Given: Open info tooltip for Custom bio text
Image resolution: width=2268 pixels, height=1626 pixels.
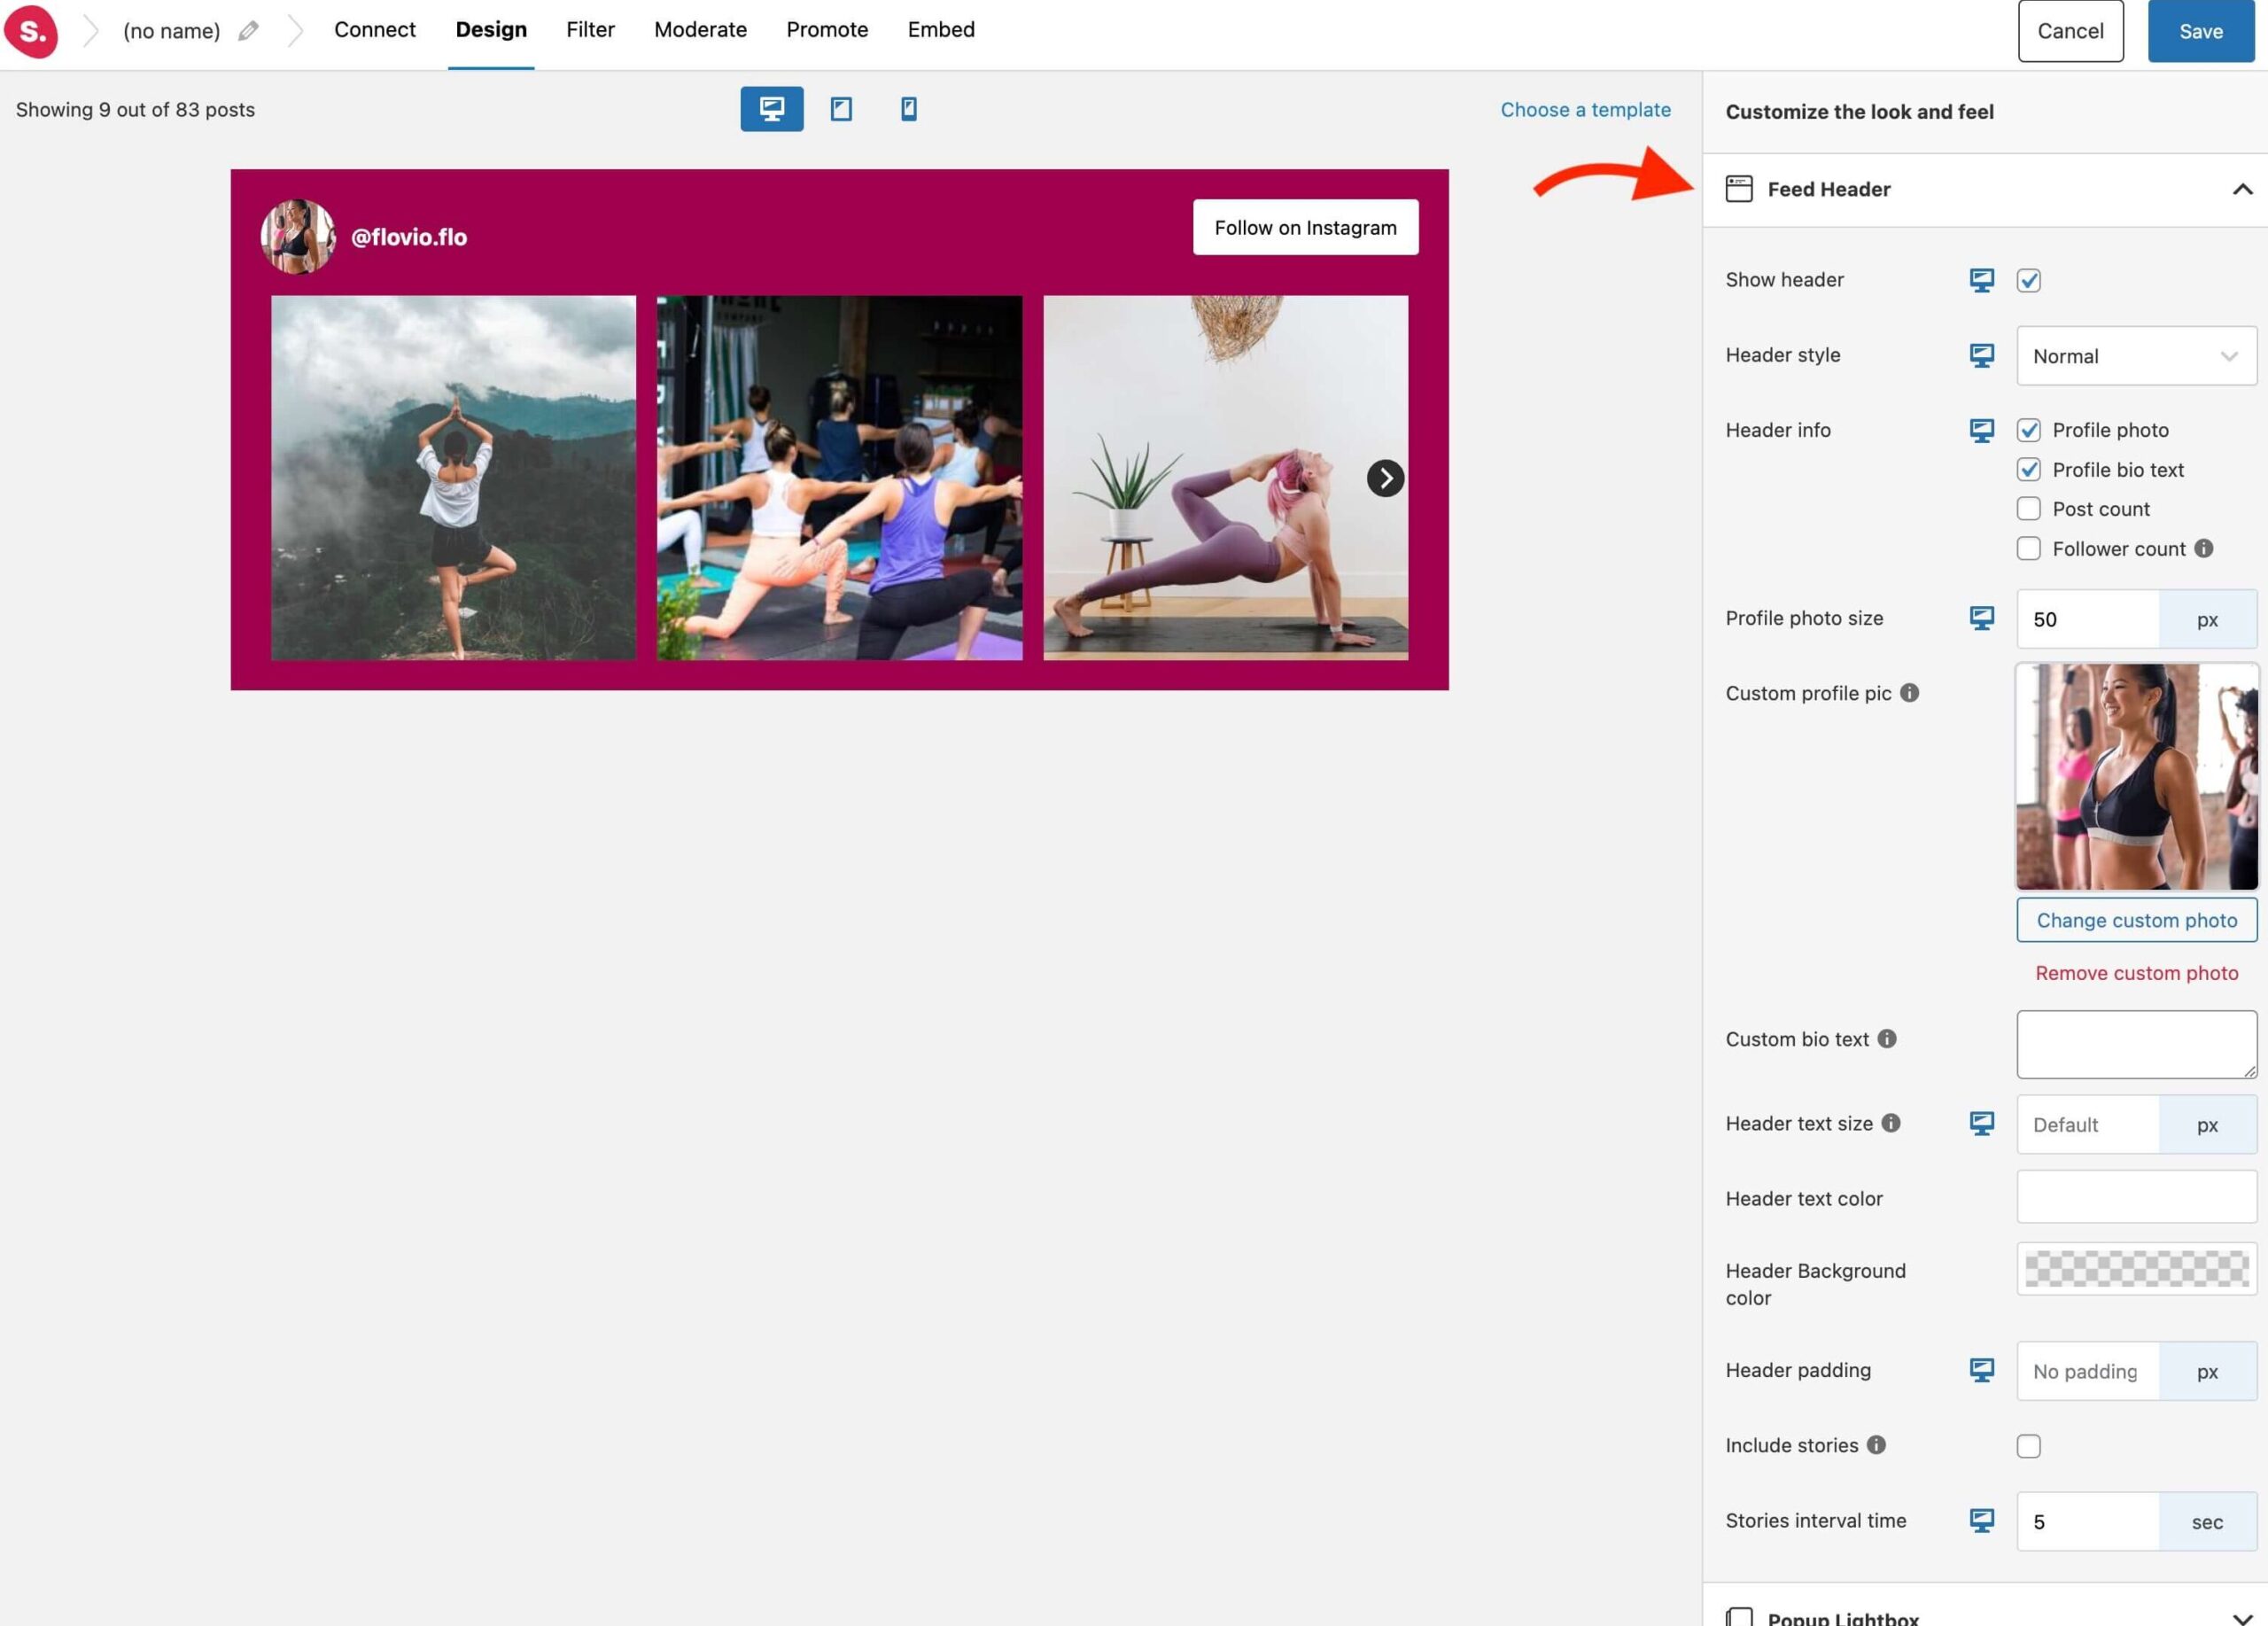Looking at the screenshot, I should pos(1886,1038).
